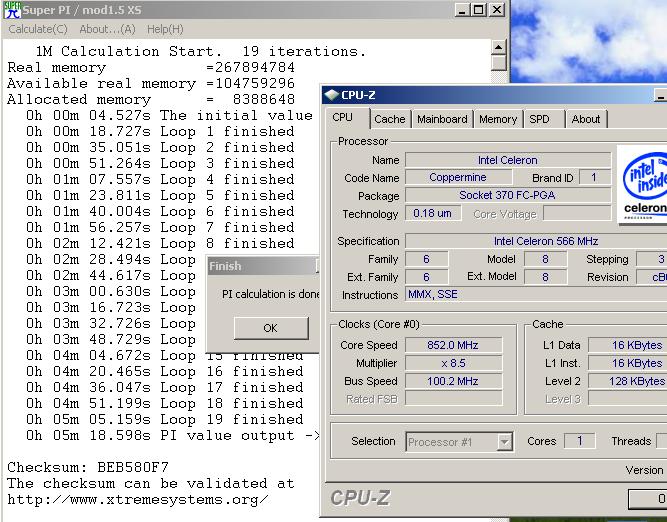Switch to the SPD tab
The height and width of the screenshot is (522, 667).
pyautogui.click(x=539, y=119)
